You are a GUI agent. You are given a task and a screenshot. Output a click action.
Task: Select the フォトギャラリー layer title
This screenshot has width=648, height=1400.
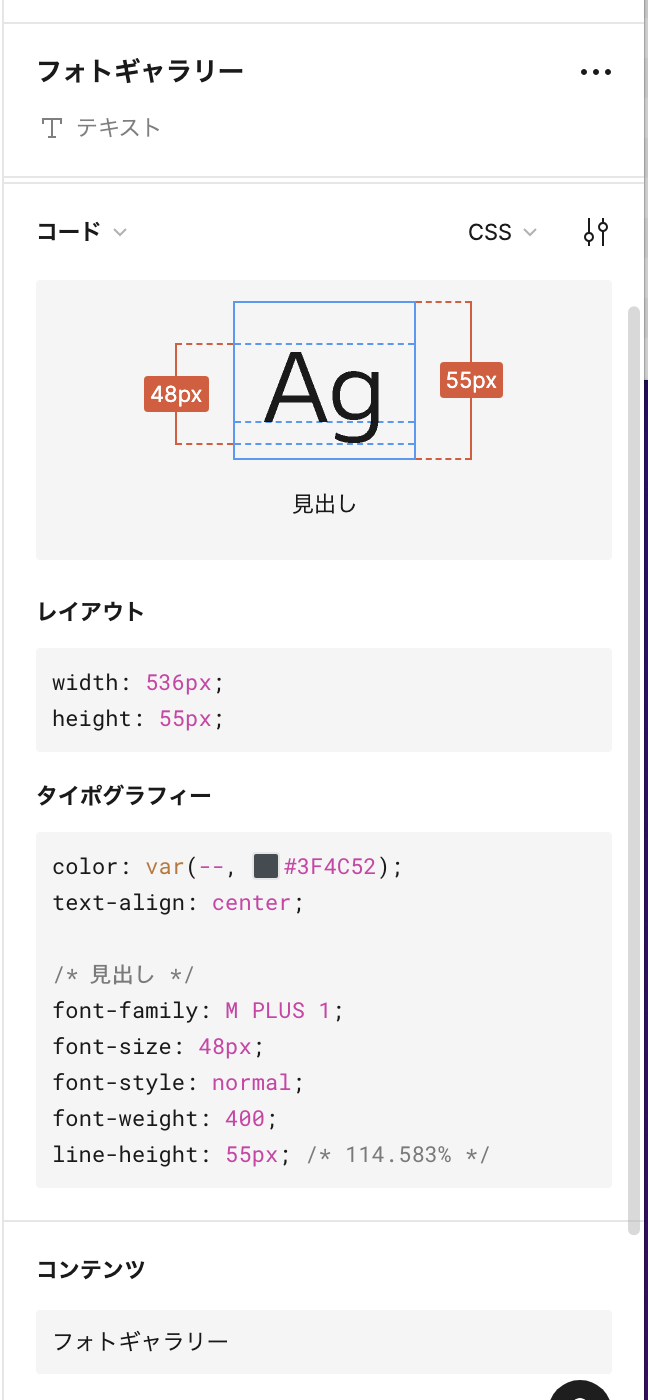tap(140, 71)
